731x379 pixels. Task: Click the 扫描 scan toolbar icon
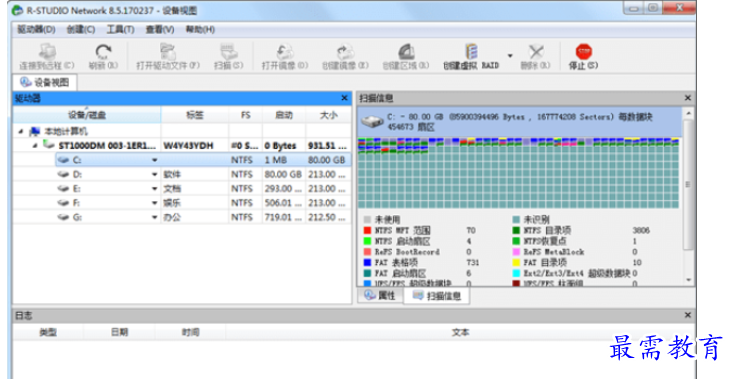click(228, 52)
